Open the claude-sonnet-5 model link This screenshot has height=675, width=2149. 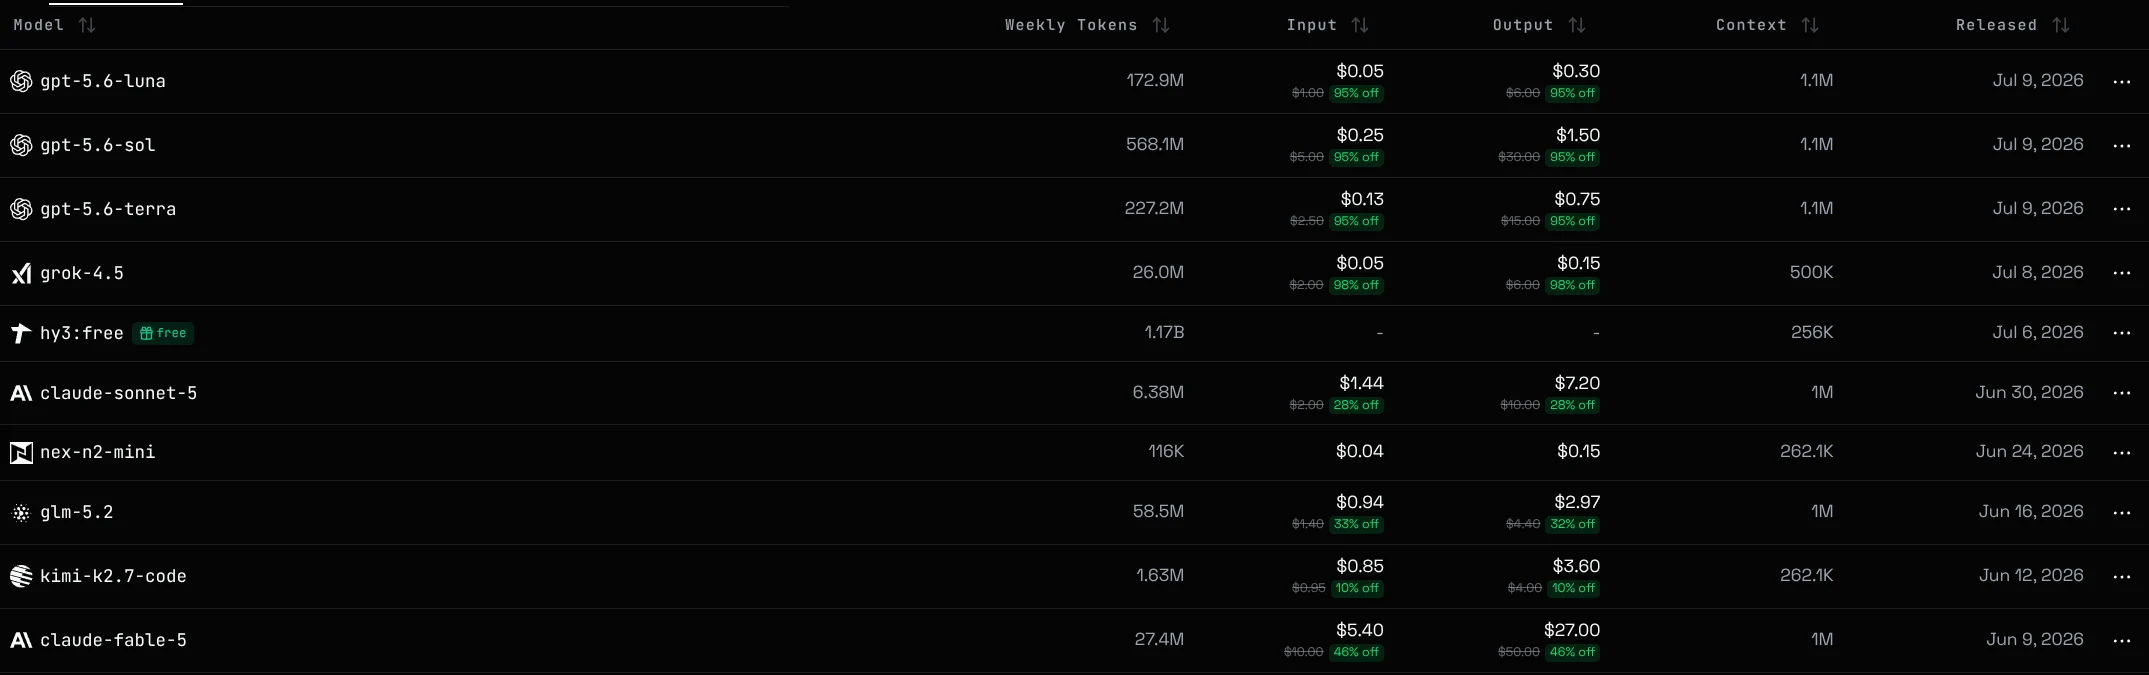click(119, 393)
